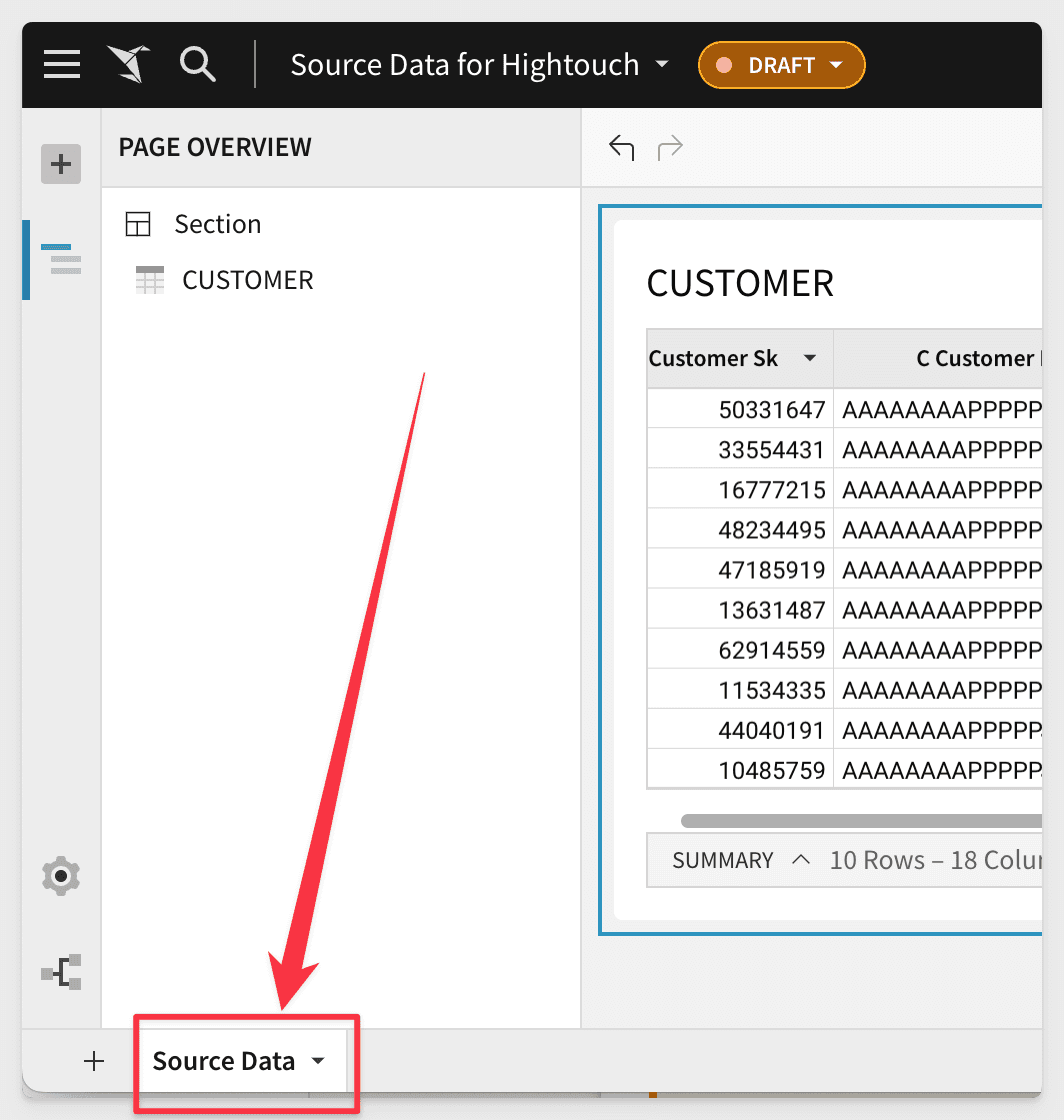Select cell with value 50331647
Viewport: 1064px width, 1120px height.
(x=771, y=409)
